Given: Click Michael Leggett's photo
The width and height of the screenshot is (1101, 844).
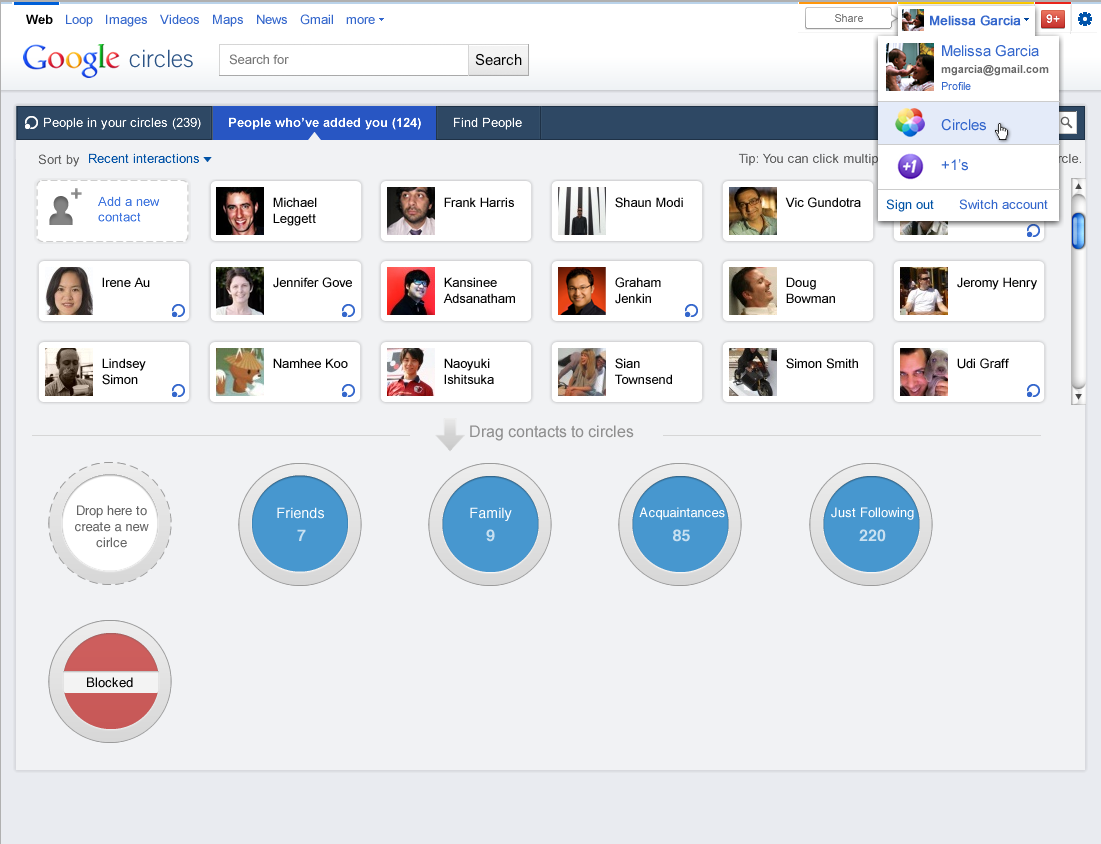Looking at the screenshot, I should (240, 211).
